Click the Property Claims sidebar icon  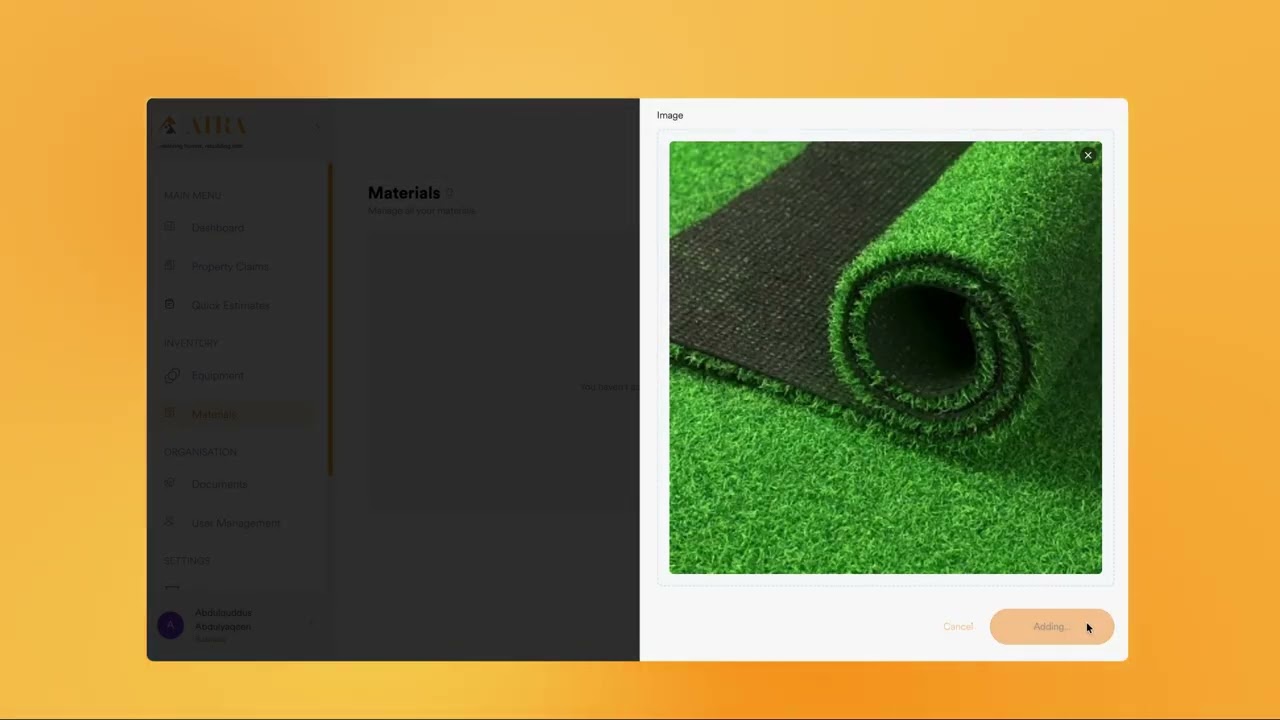click(170, 266)
